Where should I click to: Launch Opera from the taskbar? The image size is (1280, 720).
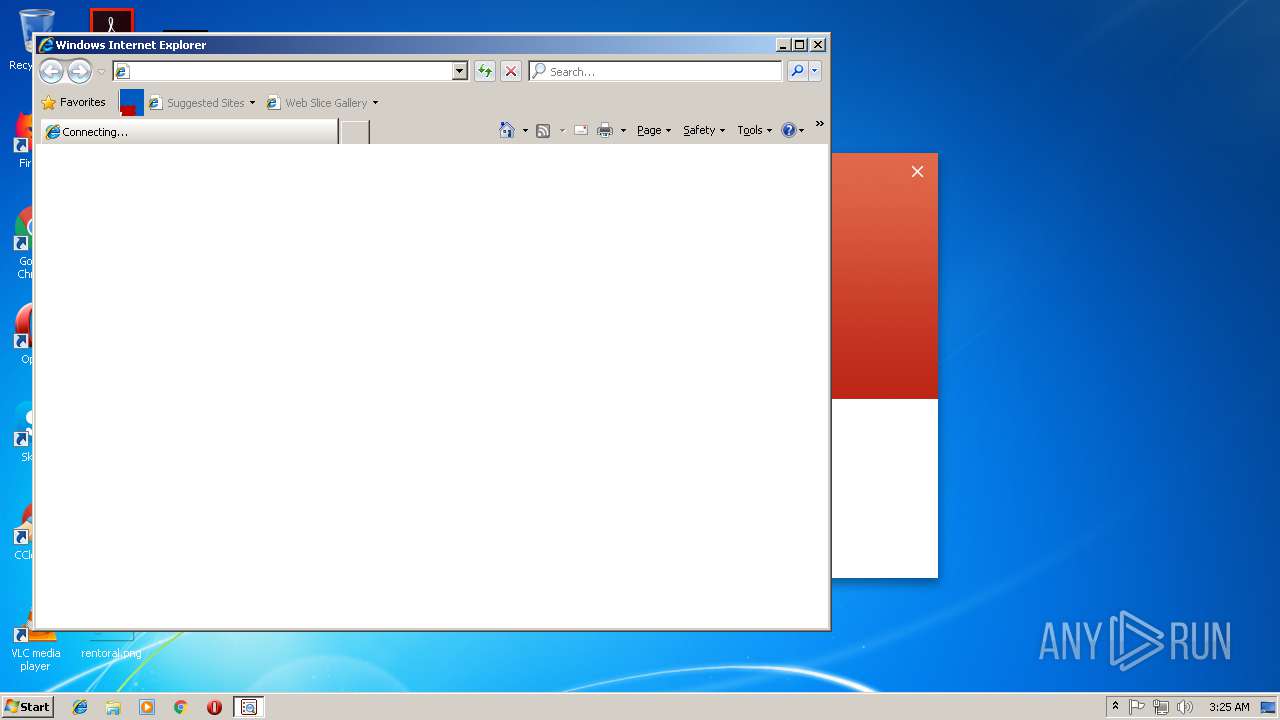click(214, 707)
